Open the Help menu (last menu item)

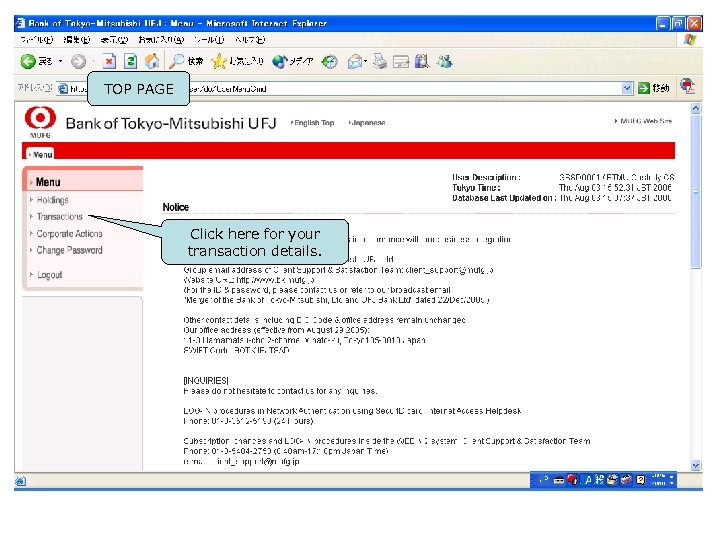point(250,40)
